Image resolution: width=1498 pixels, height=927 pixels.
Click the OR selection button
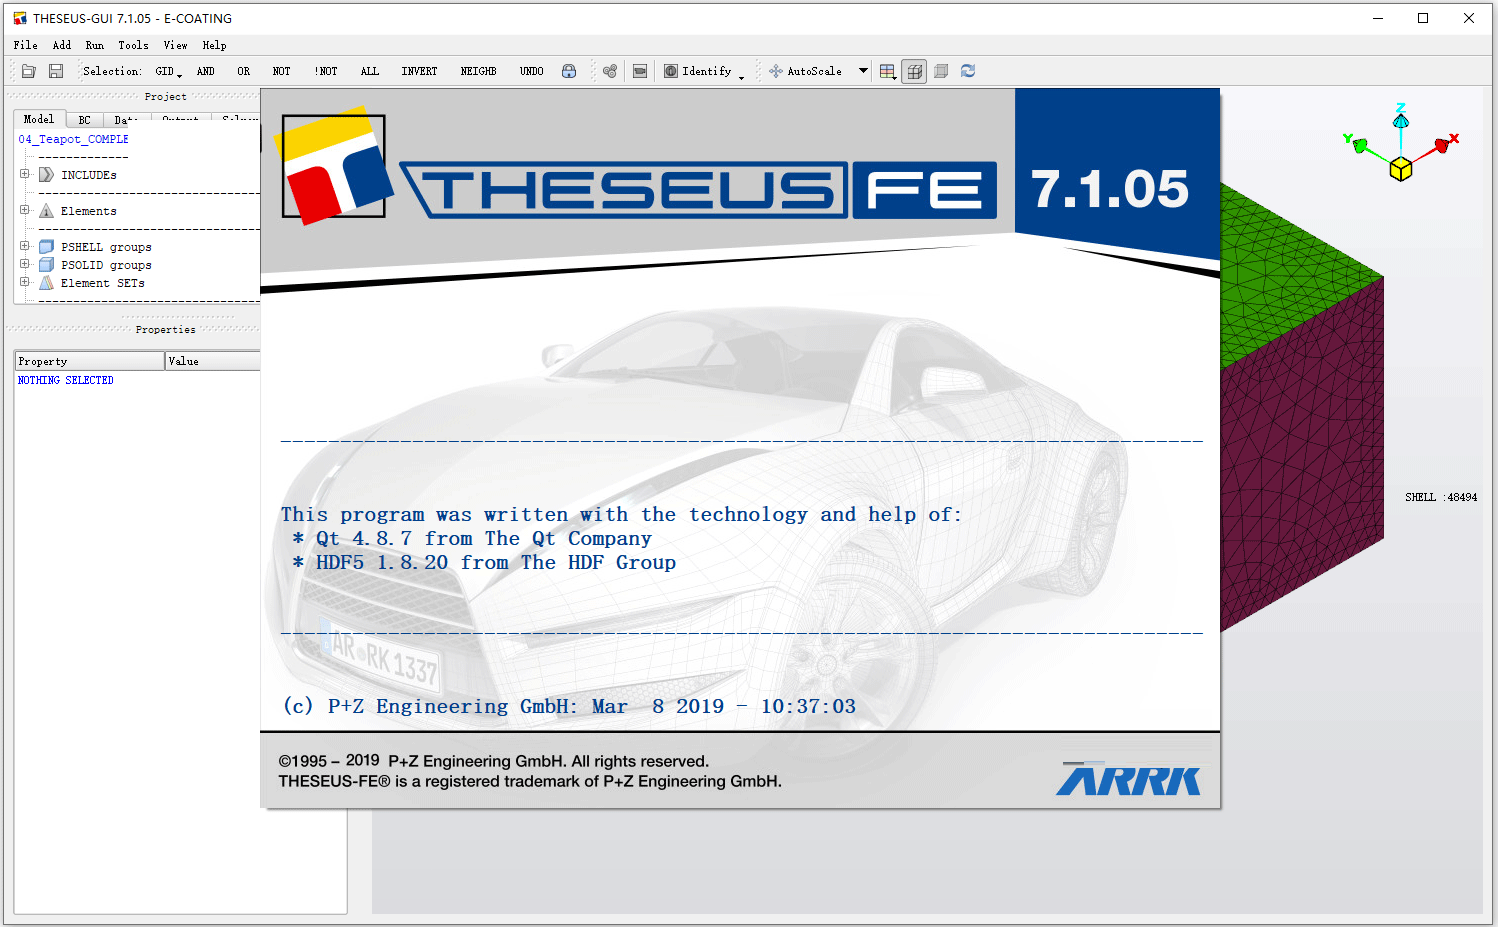click(244, 72)
